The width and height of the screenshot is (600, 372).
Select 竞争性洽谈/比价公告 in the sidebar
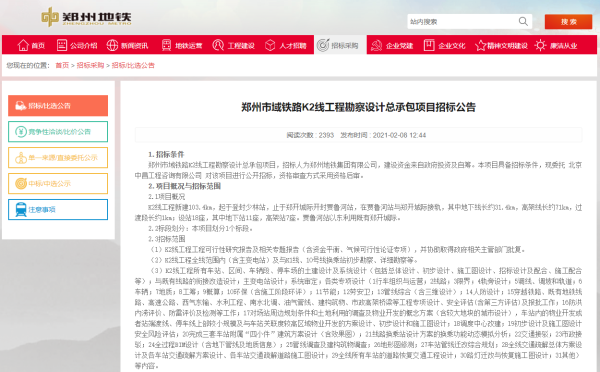(58, 132)
